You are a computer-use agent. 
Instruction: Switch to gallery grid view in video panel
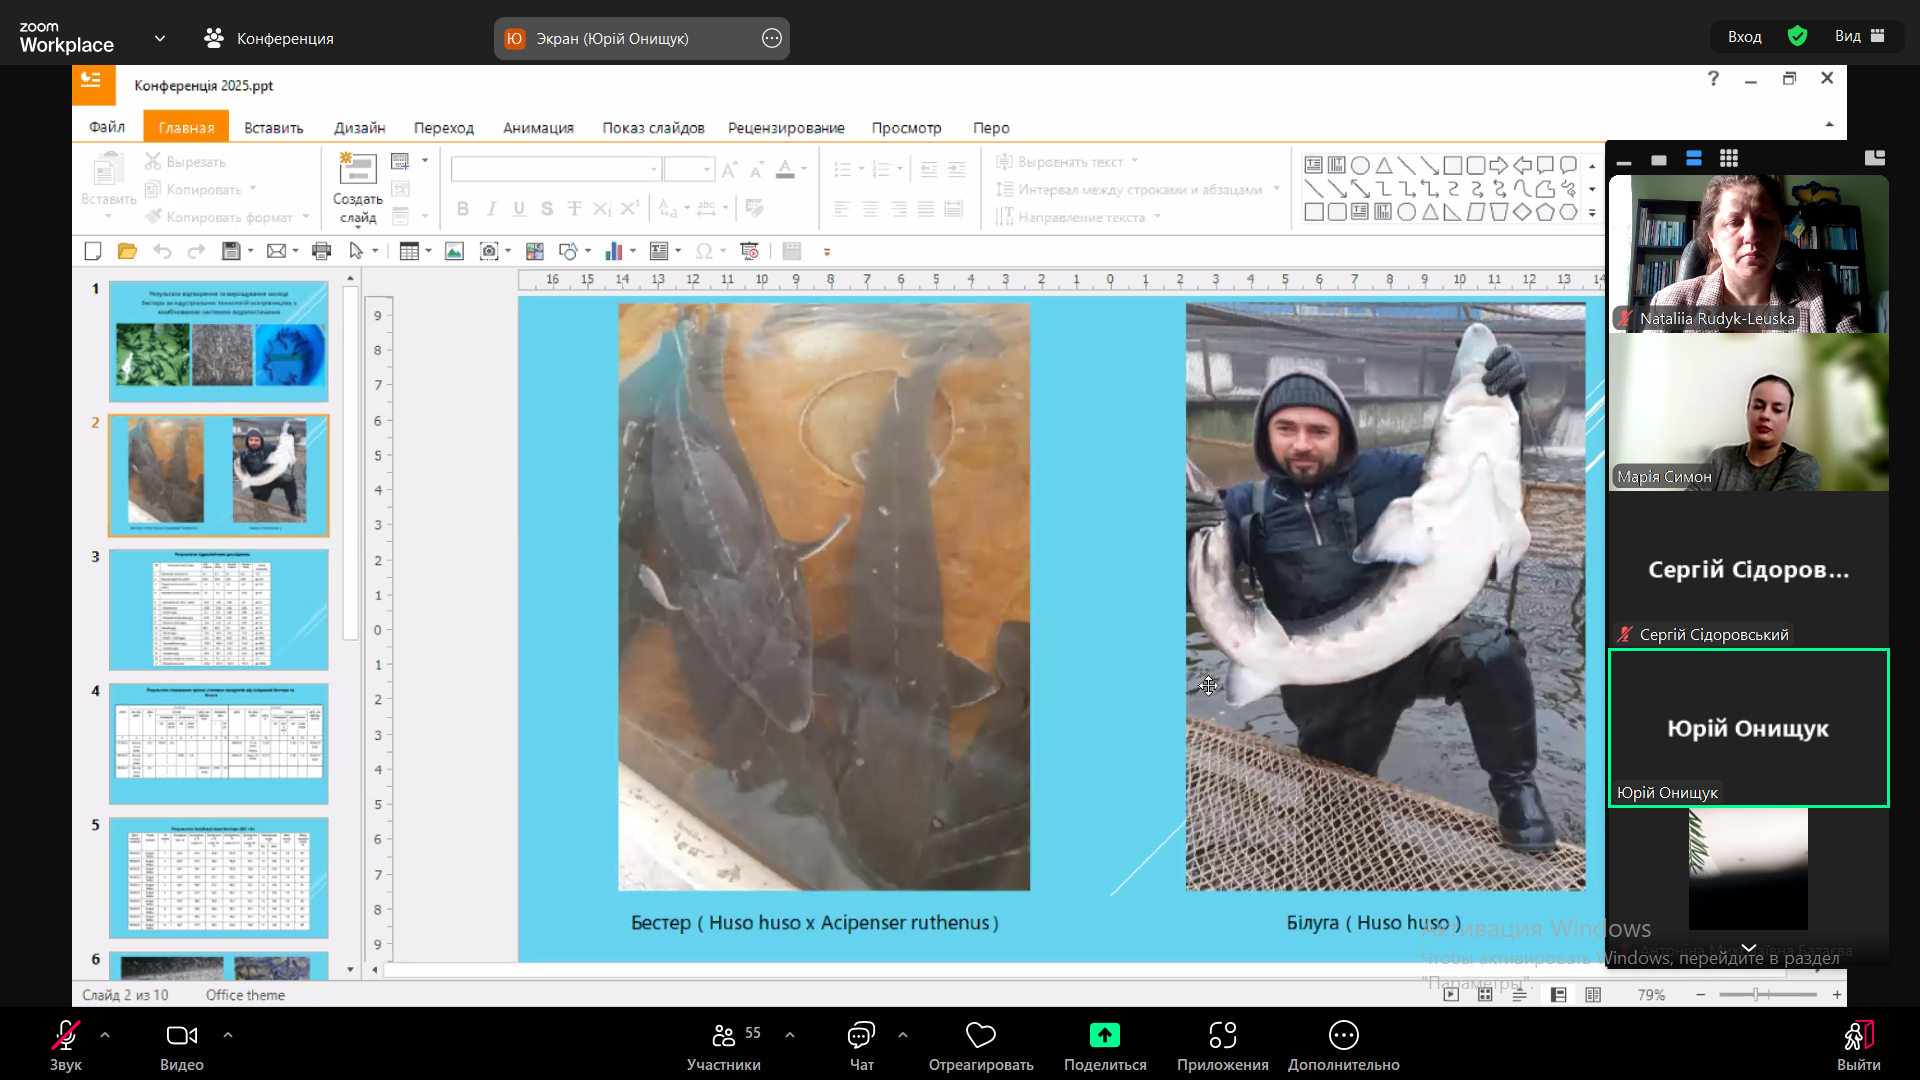click(1729, 158)
